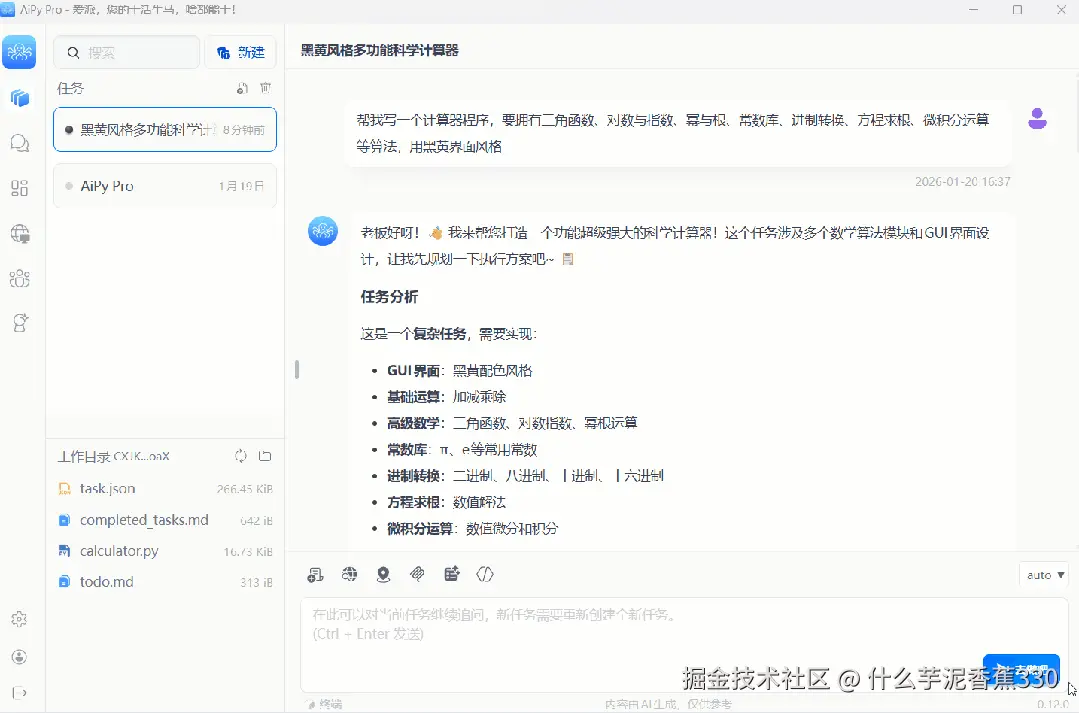Click the AiPy assistant avatar in chat
The width and height of the screenshot is (1079, 713).
(x=323, y=231)
